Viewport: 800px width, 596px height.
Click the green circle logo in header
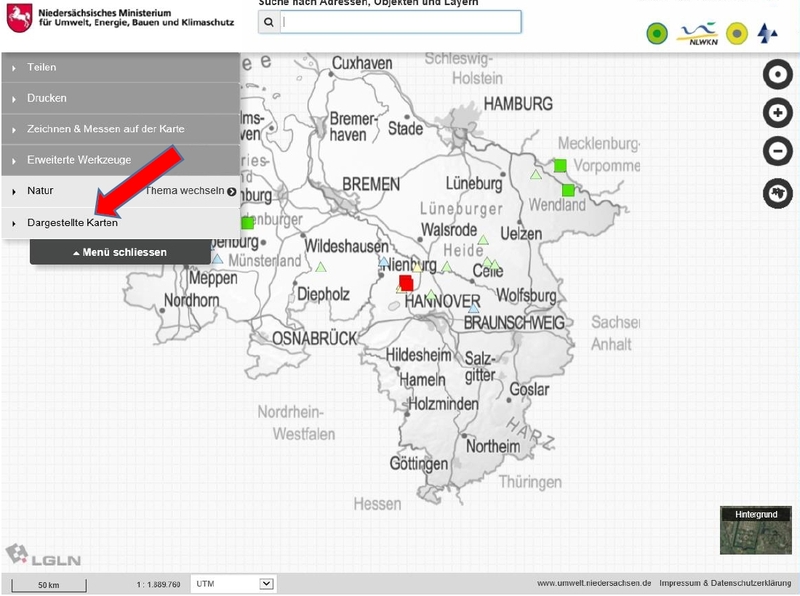pos(656,34)
